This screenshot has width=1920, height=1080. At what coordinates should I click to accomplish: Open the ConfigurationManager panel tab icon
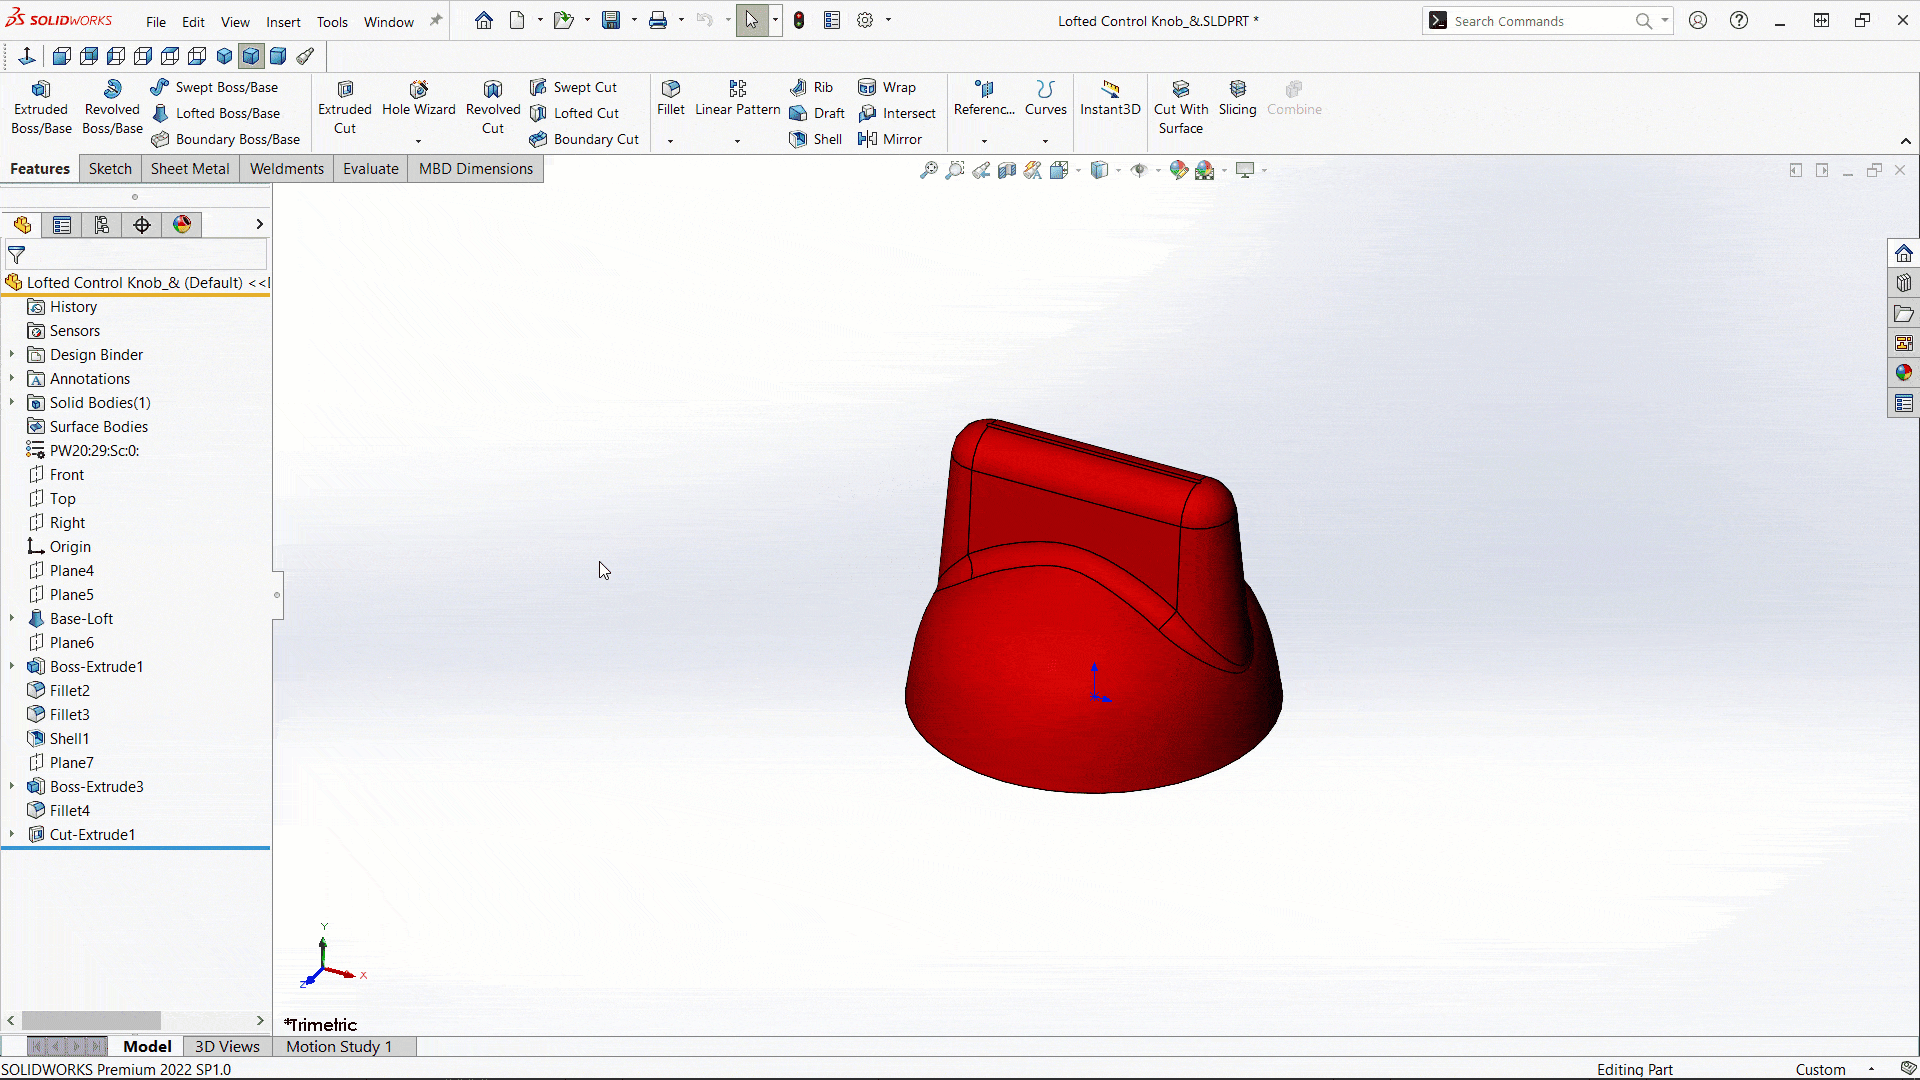click(102, 225)
